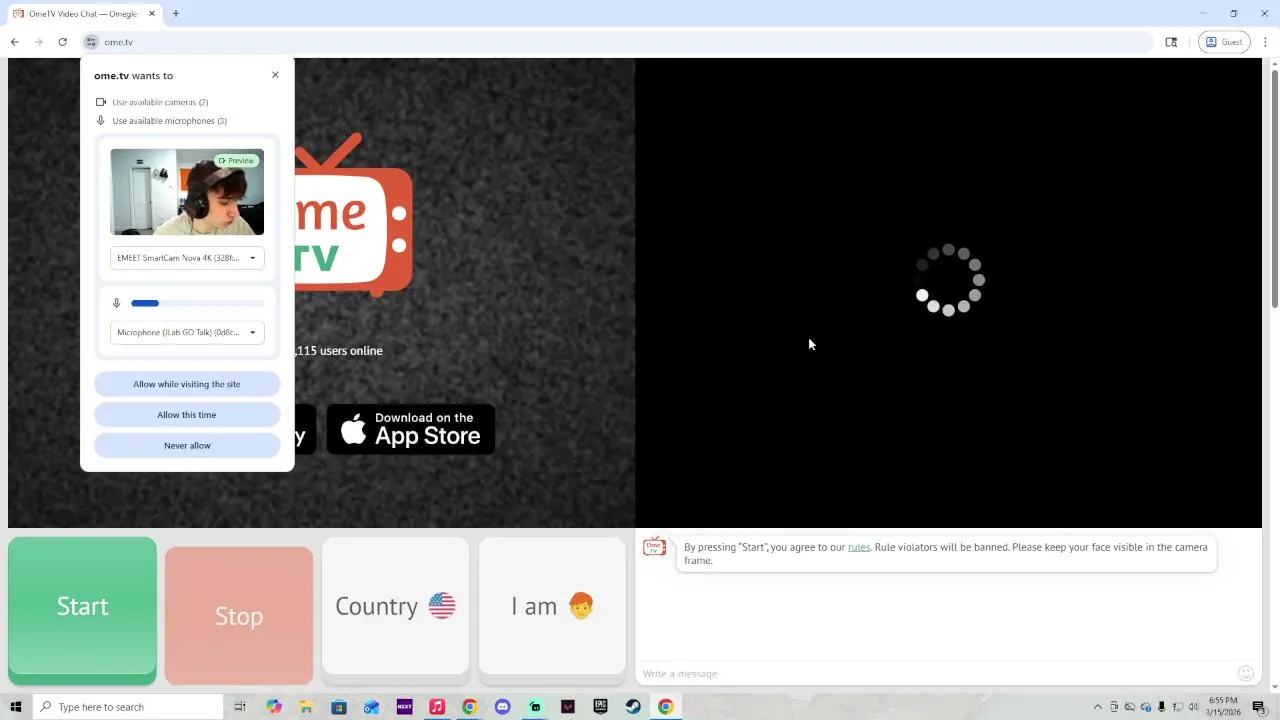Open Copilot from the taskbar
Screen dimensions: 1280x720
(x=274, y=707)
